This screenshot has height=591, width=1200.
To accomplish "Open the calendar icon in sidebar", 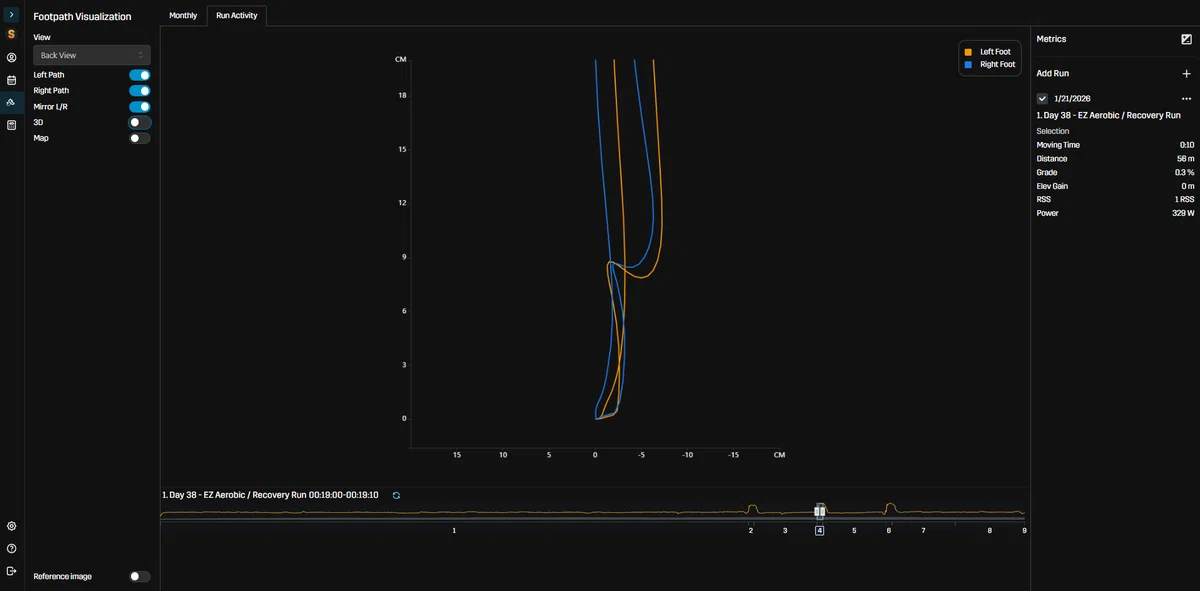I will click(x=12, y=80).
